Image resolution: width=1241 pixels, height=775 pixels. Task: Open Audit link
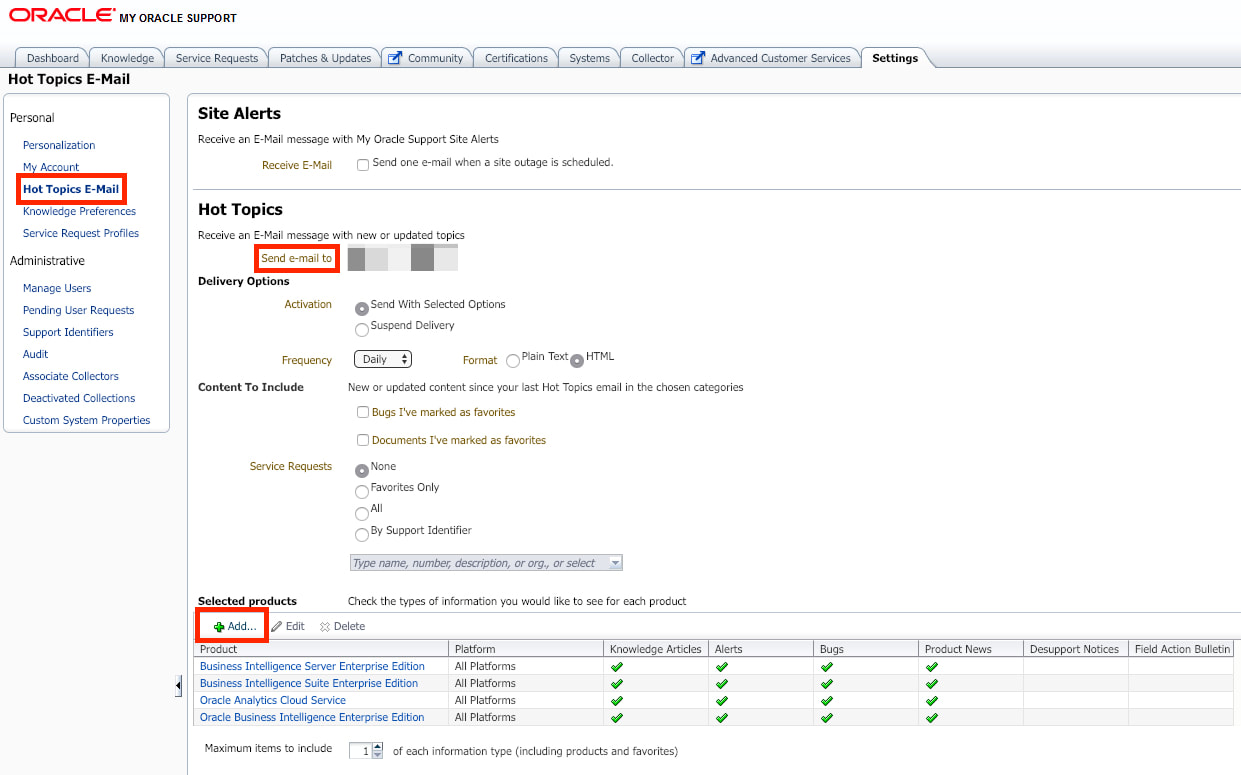click(36, 354)
